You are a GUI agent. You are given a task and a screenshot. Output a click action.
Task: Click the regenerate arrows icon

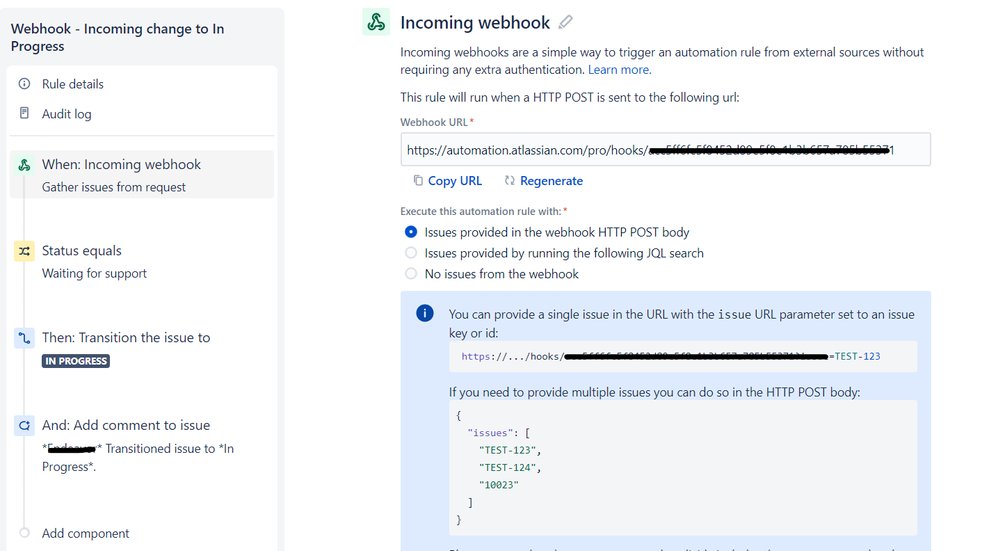coord(509,181)
